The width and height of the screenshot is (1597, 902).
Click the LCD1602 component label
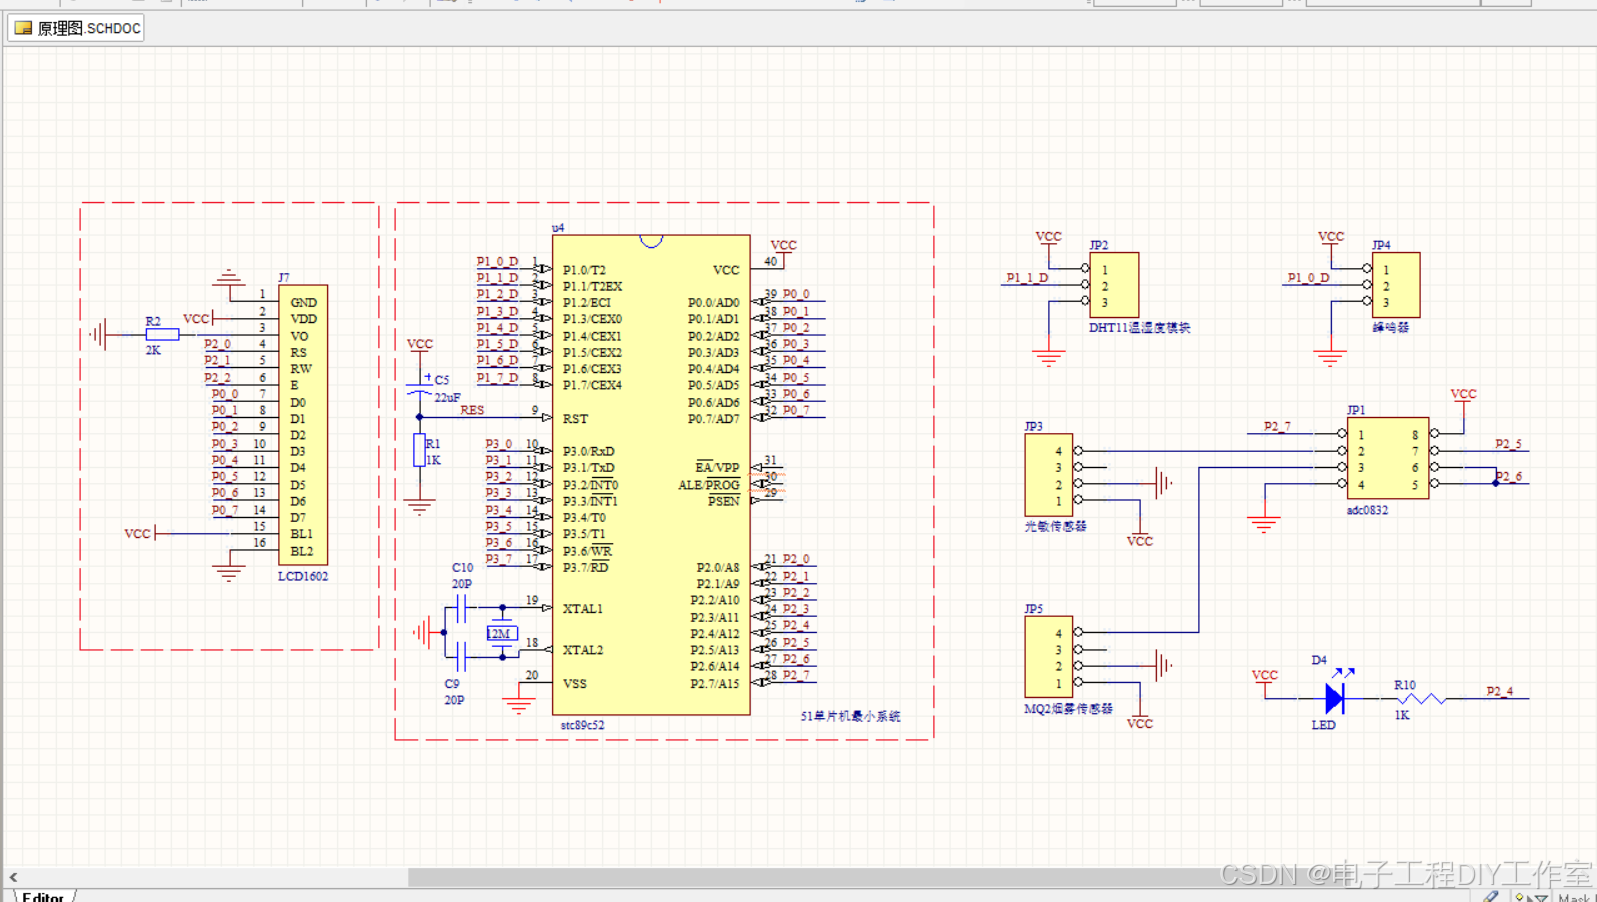coord(303,576)
